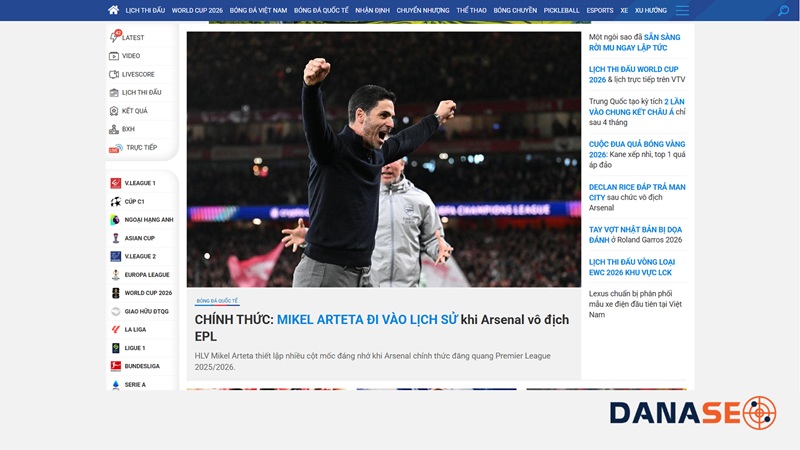This screenshot has width=800, height=450.
Task: Select the Serie A logo icon
Action: tap(116, 384)
